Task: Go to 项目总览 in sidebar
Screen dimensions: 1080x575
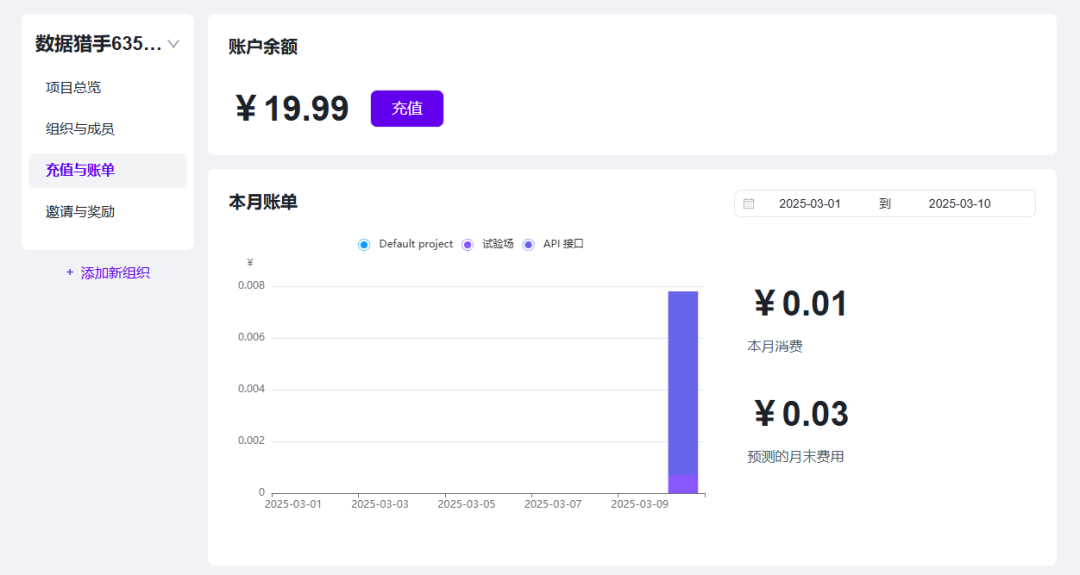Action: click(73, 87)
